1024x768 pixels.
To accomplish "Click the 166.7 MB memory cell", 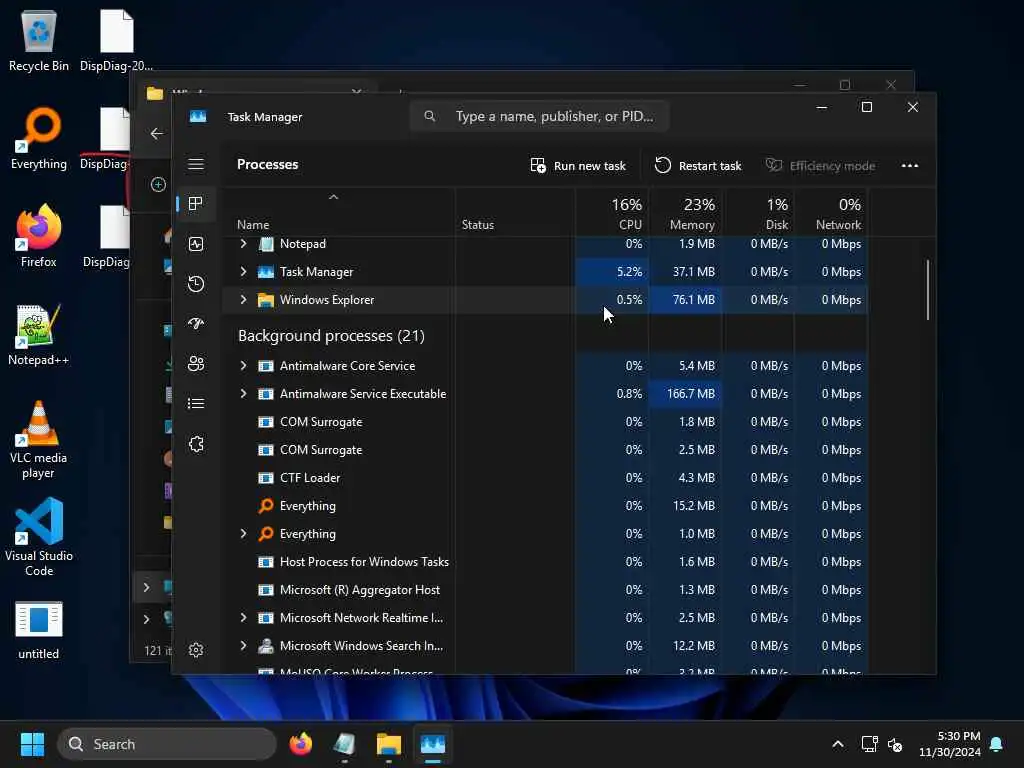I will point(685,394).
